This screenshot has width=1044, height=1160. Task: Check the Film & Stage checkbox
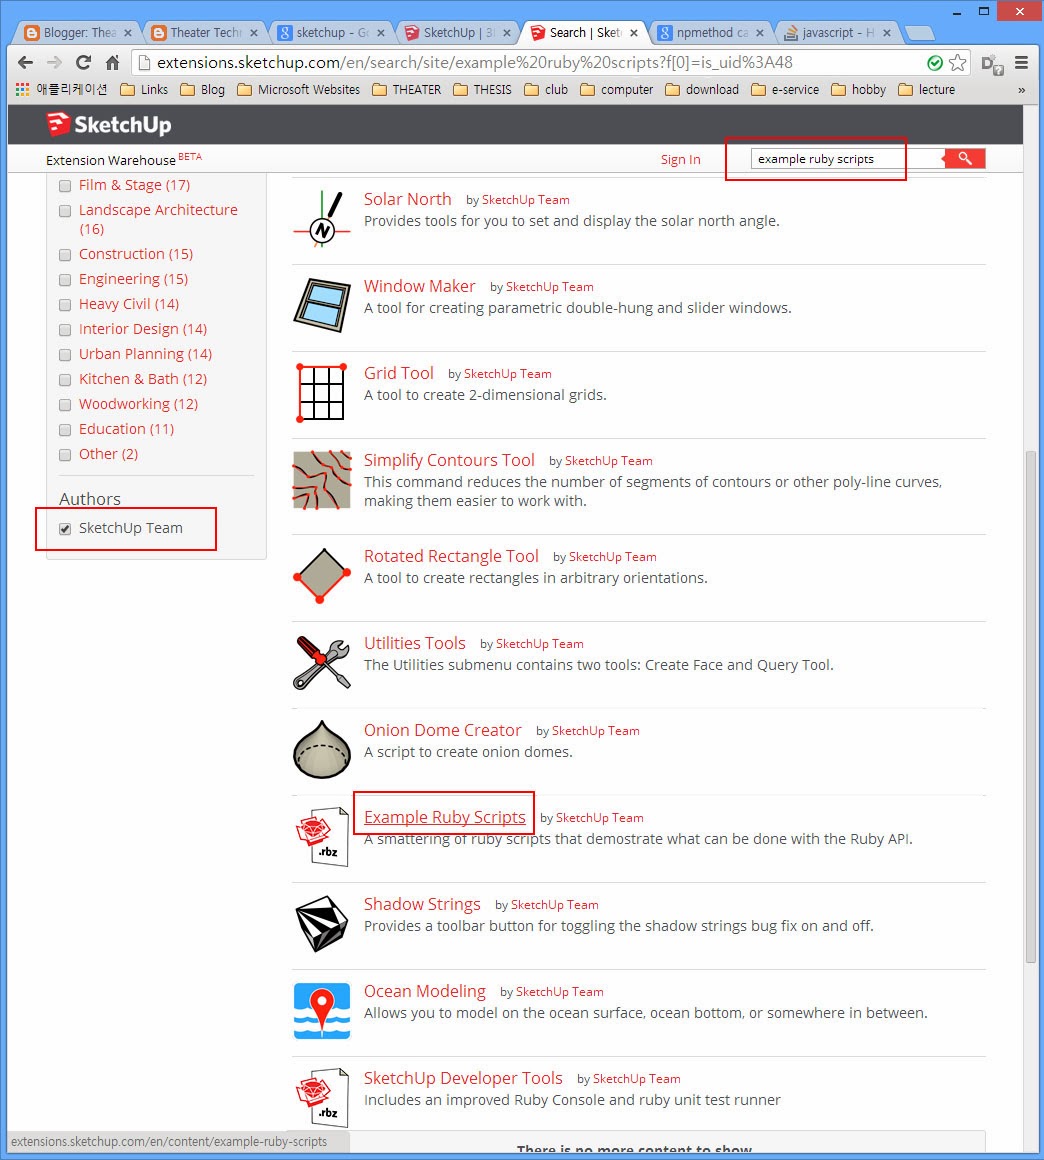tap(65, 186)
